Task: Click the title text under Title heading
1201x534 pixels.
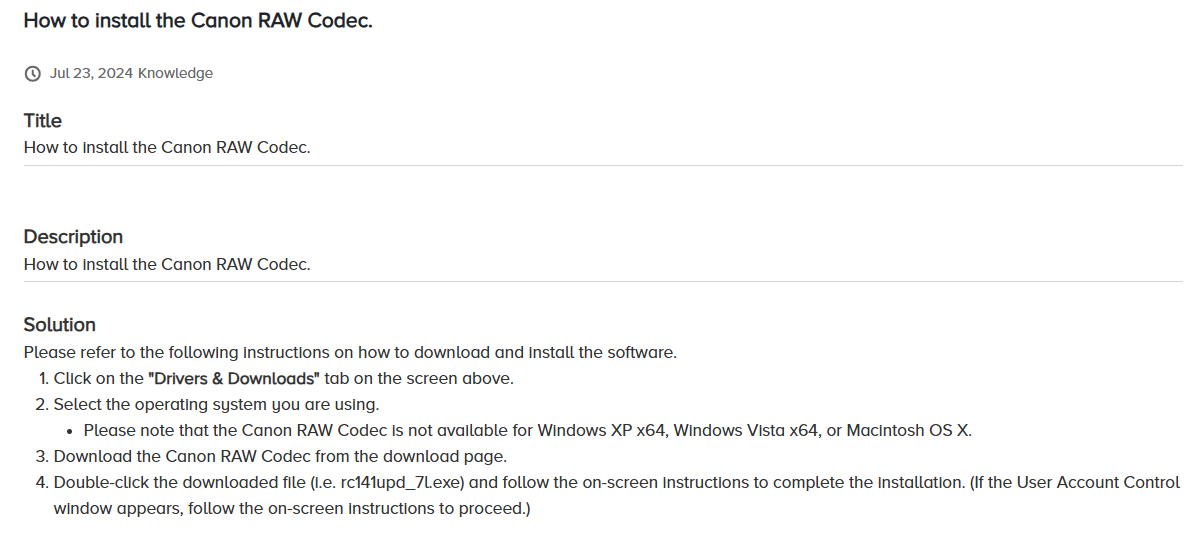Action: 167,147
